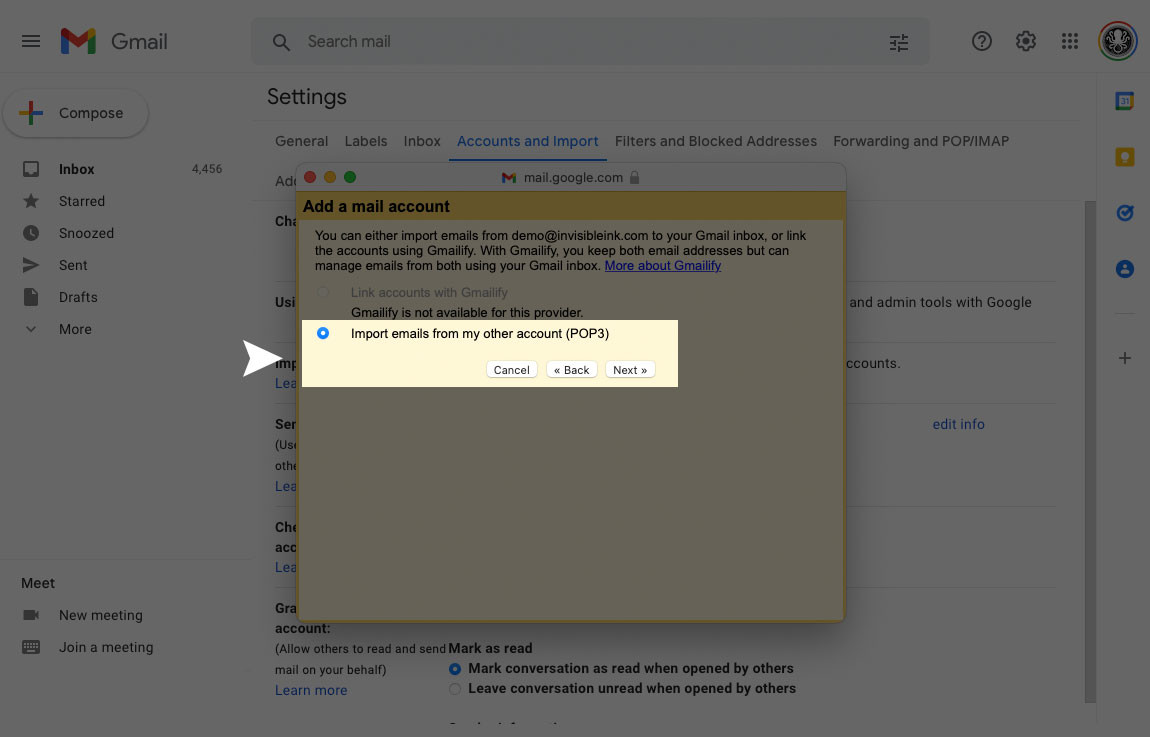Open the Snoozed folder label
The height and width of the screenshot is (737, 1150).
point(86,233)
